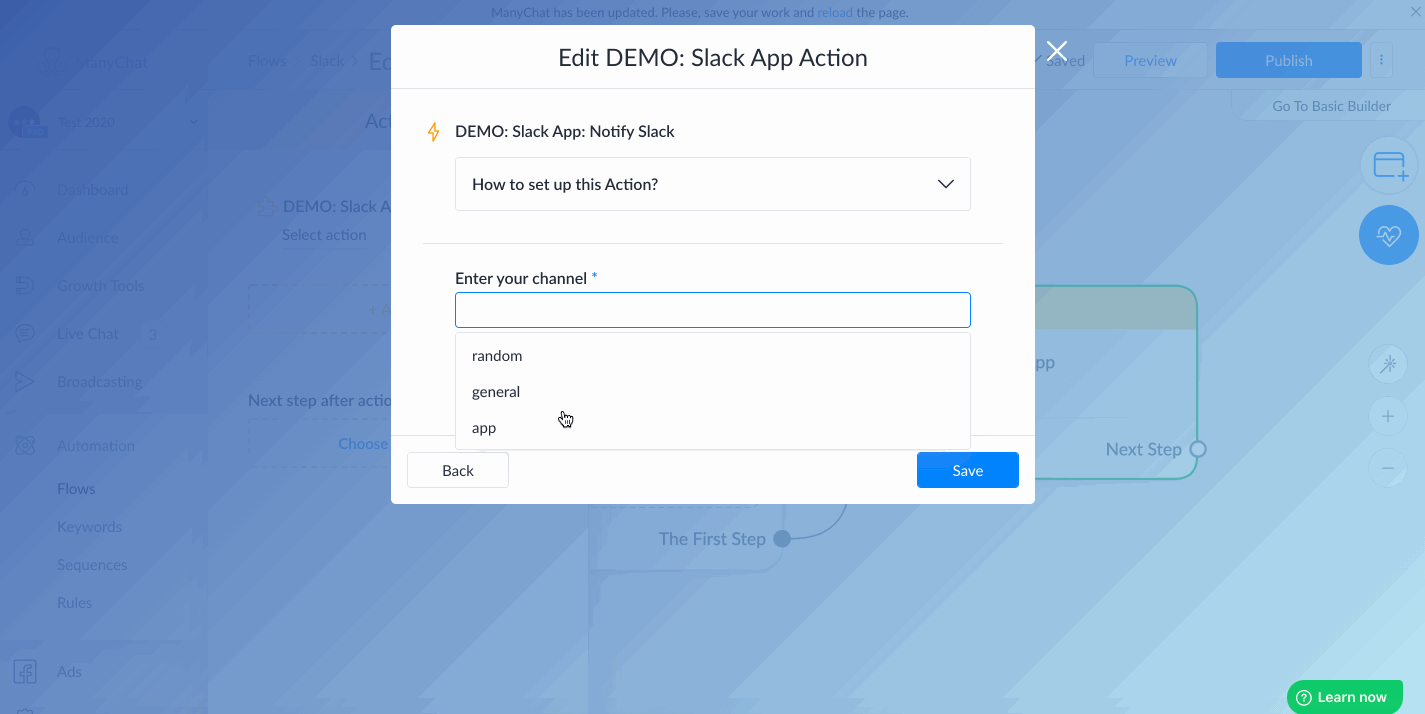Click the Enter your channel input field
Image resolution: width=1425 pixels, height=714 pixels.
coord(712,310)
